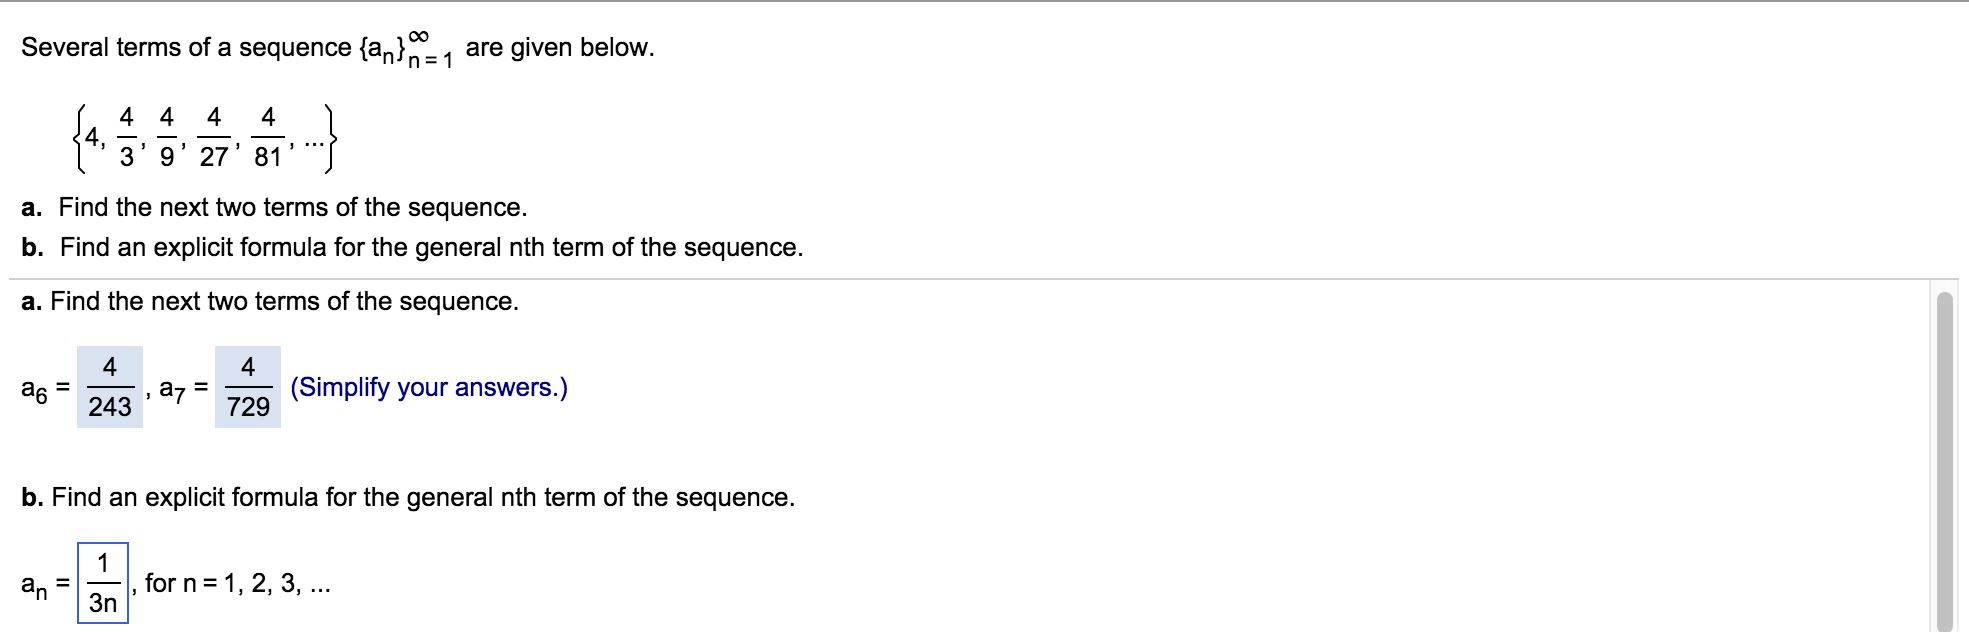1969x632 pixels.
Task: Click the 3n denominator in the formula box
Action: tap(102, 602)
